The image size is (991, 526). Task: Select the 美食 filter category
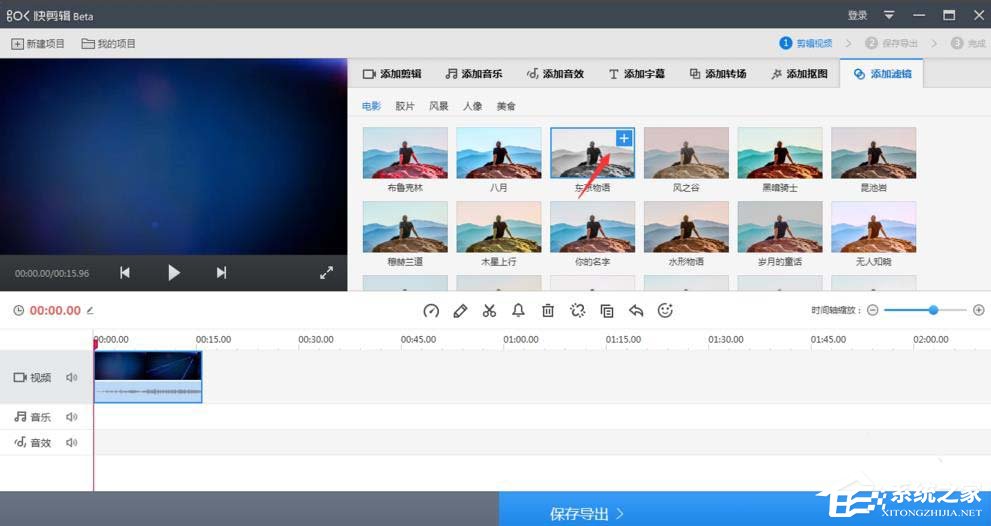[506, 106]
